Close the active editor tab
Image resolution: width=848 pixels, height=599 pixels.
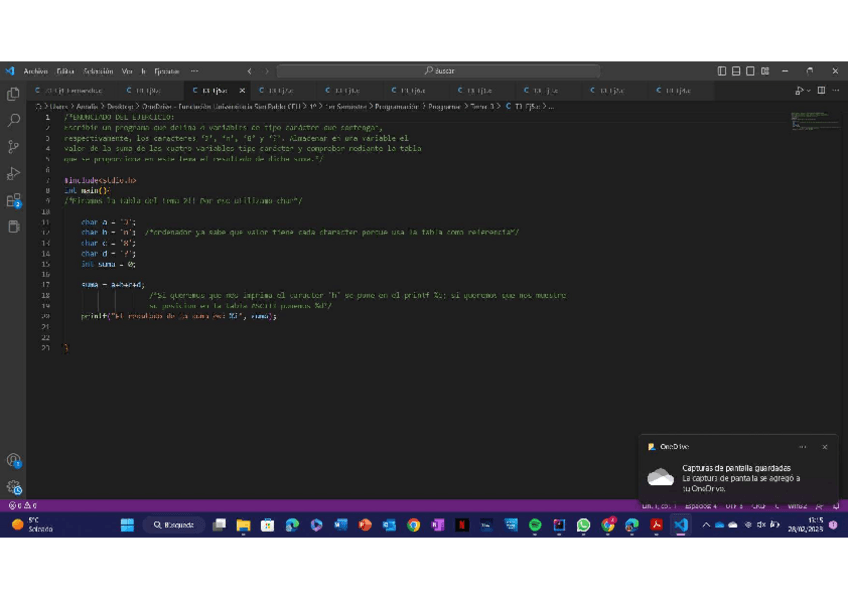[242, 91]
